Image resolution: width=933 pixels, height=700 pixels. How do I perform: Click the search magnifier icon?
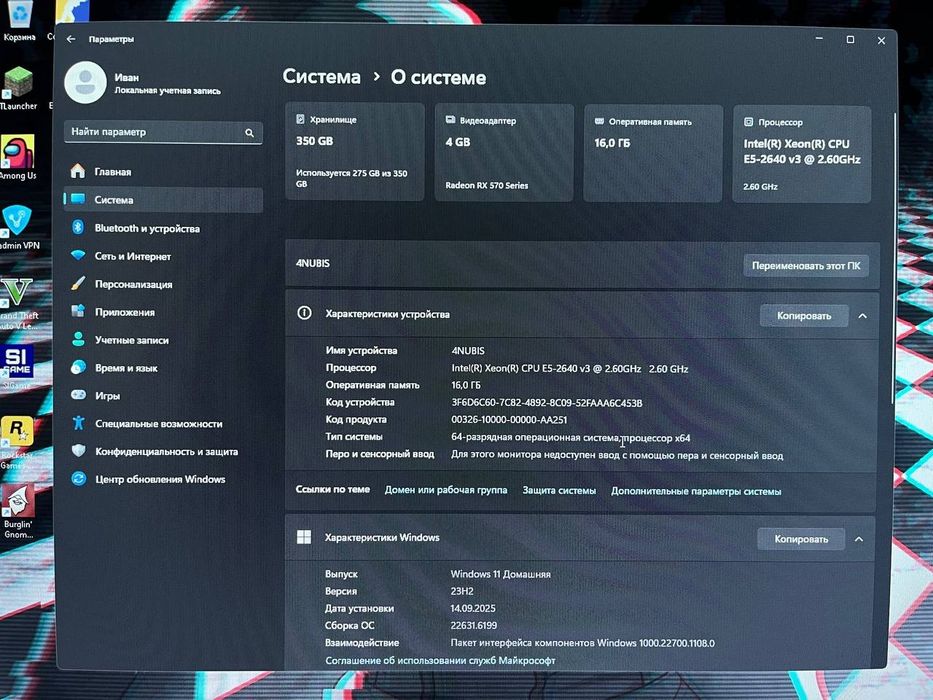pyautogui.click(x=249, y=133)
